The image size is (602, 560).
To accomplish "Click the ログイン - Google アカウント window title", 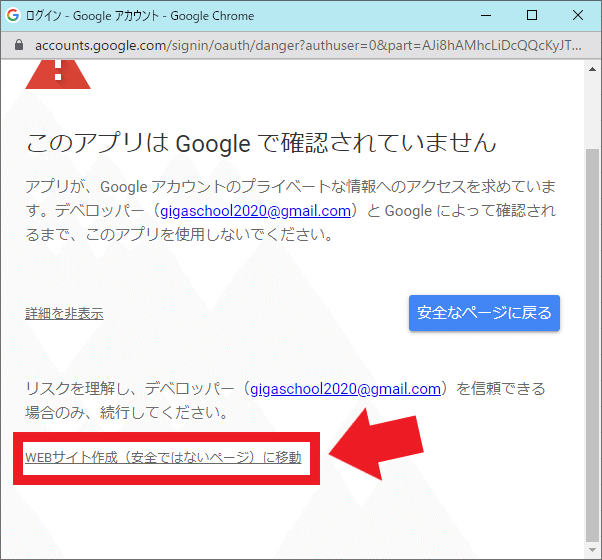I will 140,16.
